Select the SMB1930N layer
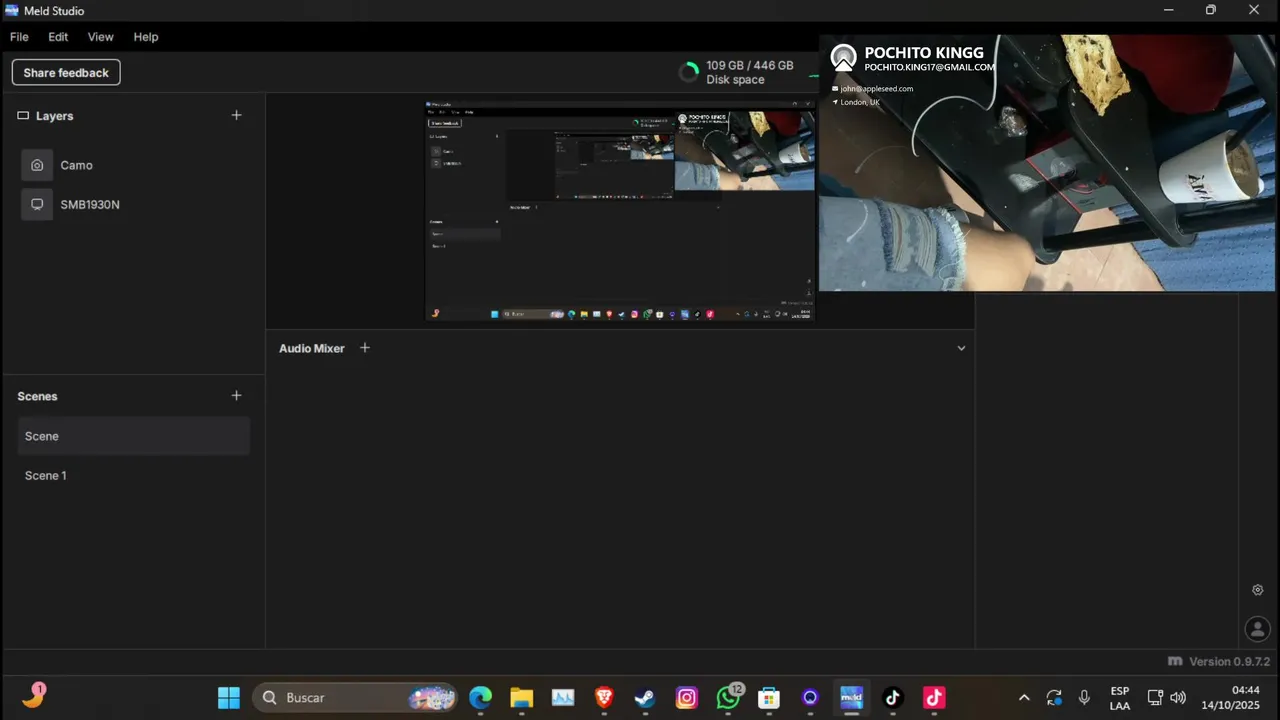Viewport: 1280px width, 720px height. point(133,204)
